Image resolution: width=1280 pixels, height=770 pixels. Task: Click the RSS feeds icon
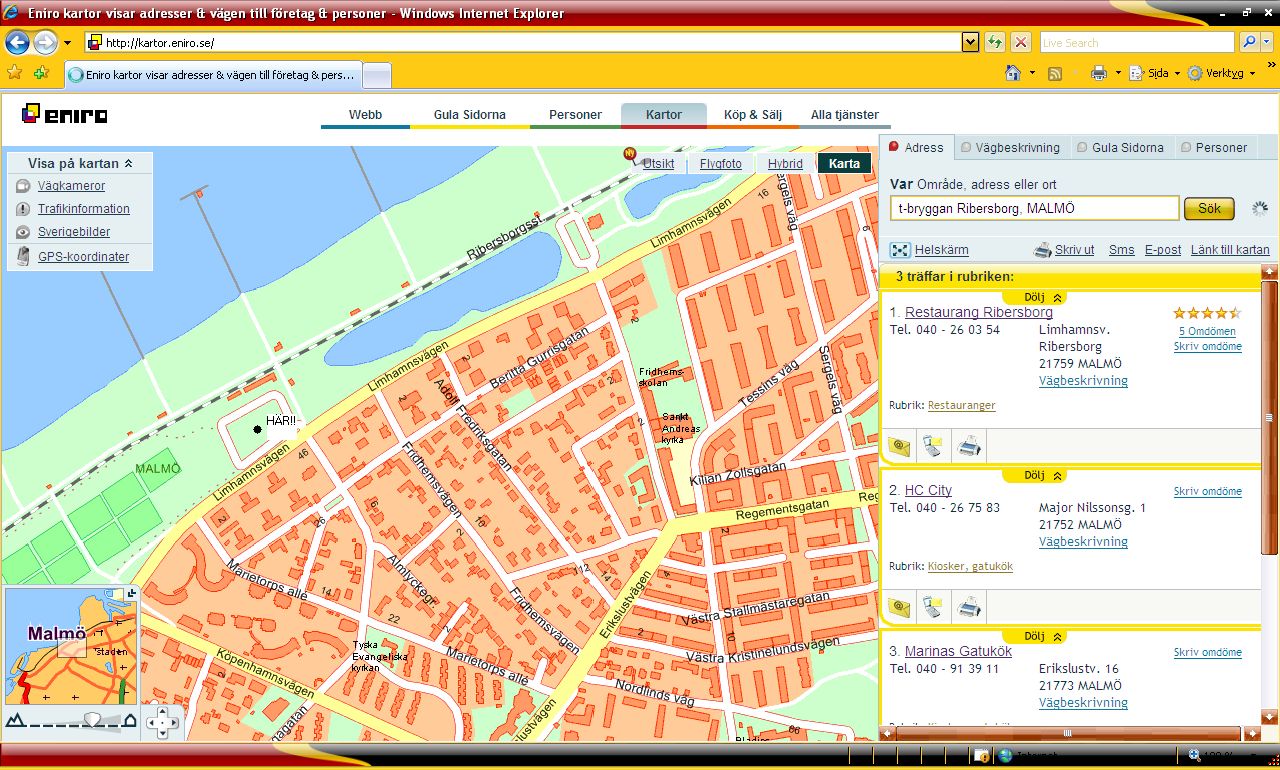pyautogui.click(x=1055, y=73)
